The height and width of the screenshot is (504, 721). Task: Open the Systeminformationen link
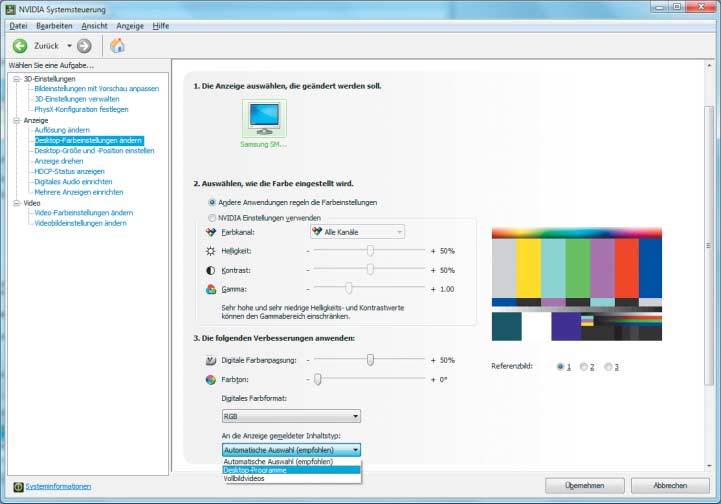(x=58, y=487)
